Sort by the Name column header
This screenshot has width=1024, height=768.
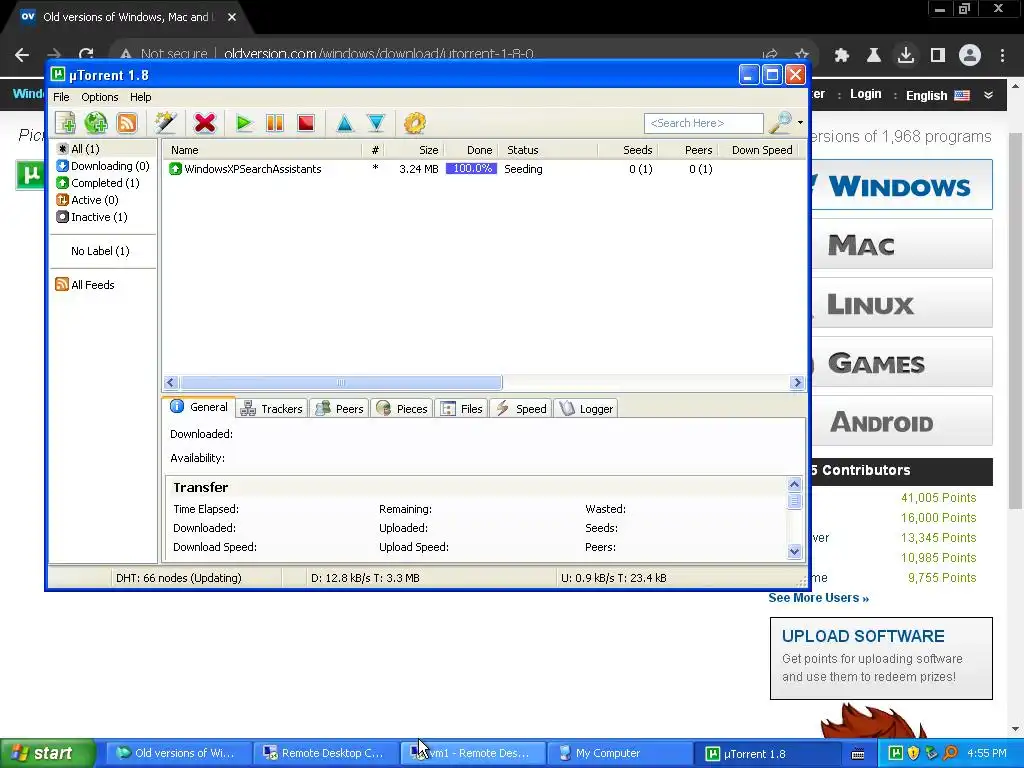(x=262, y=150)
